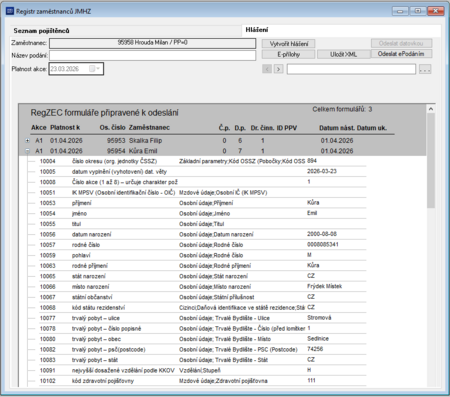Image resolution: width=450 pixels, height=397 pixels.
Task: Click the Vytvořit hlášení button
Action: click(289, 44)
